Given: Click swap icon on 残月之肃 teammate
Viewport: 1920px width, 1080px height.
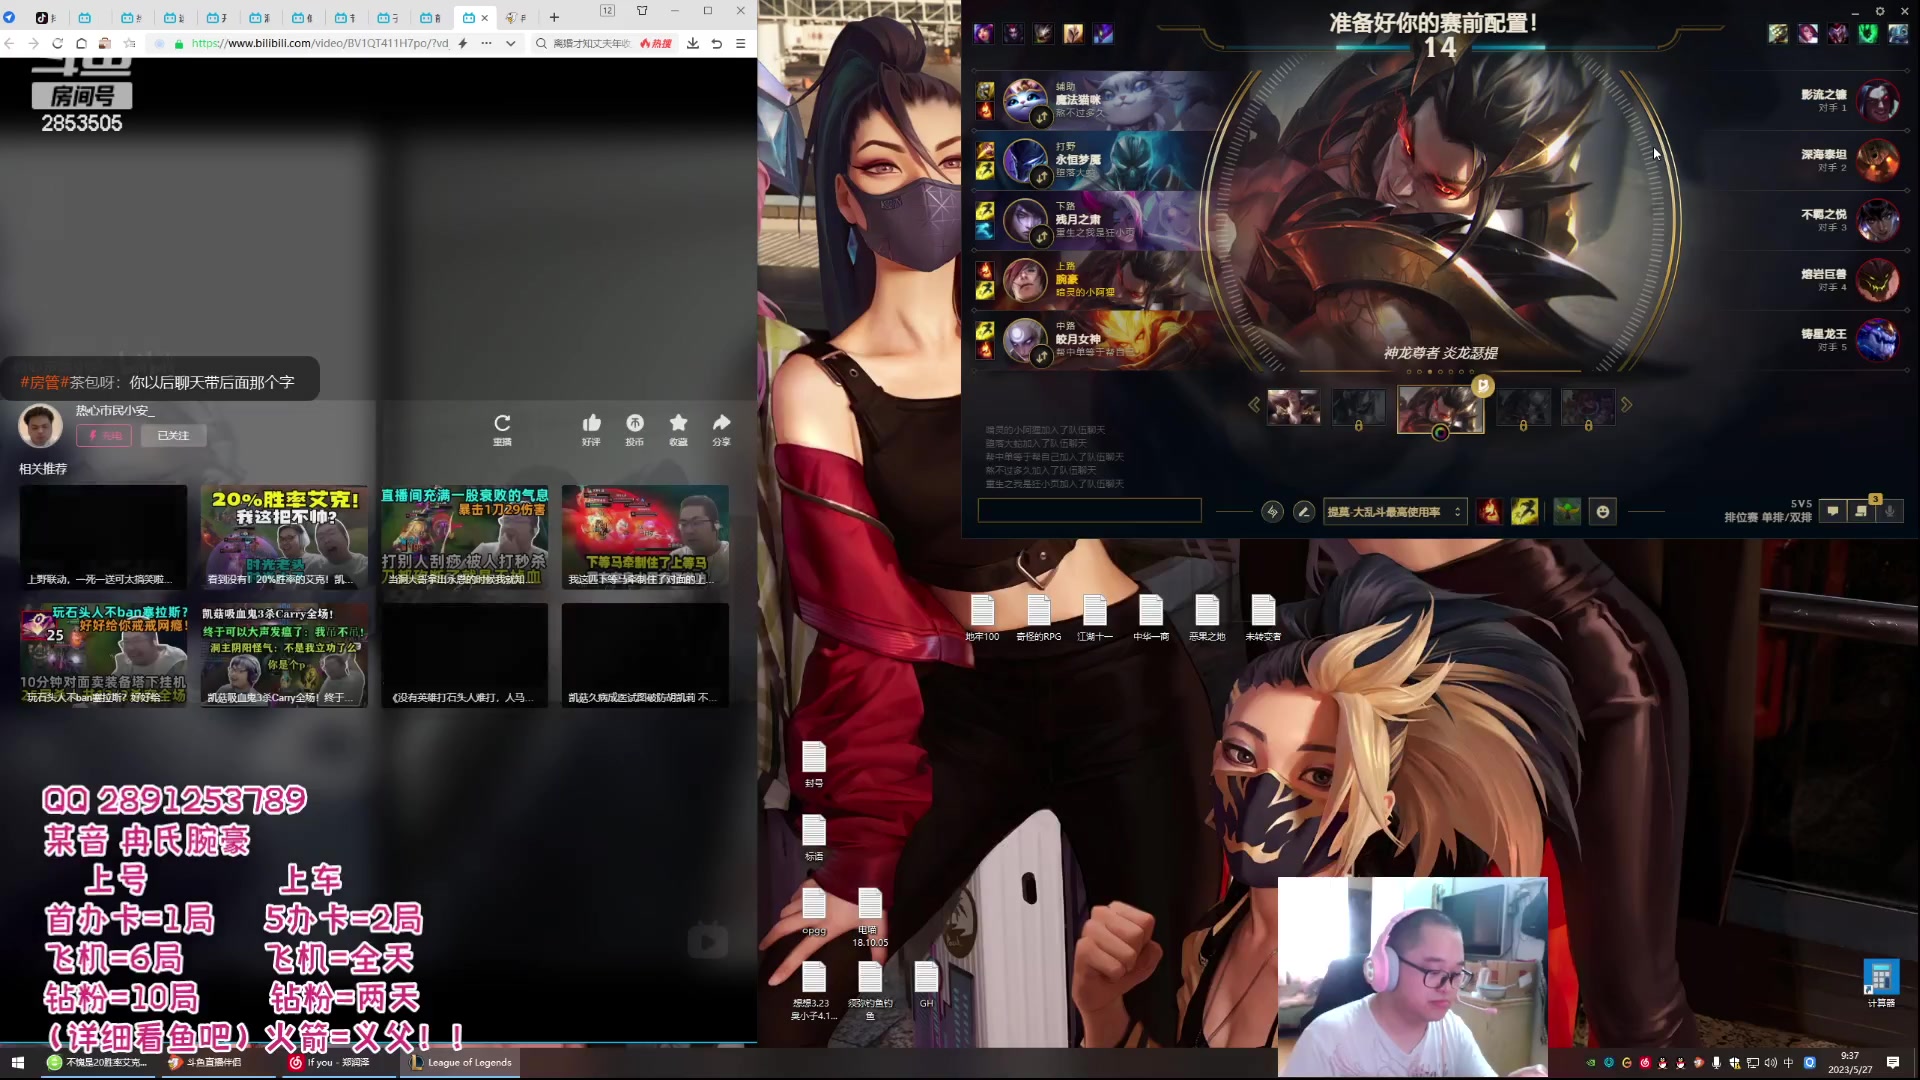Looking at the screenshot, I should coord(1042,237).
